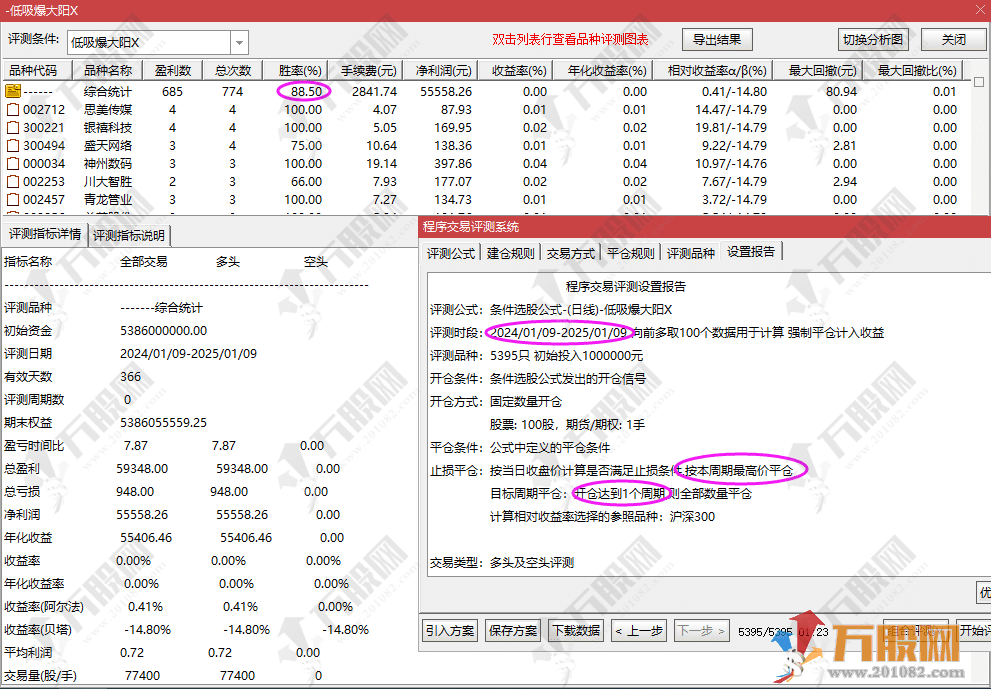Open the 建仓规则 tab

(x=511, y=253)
